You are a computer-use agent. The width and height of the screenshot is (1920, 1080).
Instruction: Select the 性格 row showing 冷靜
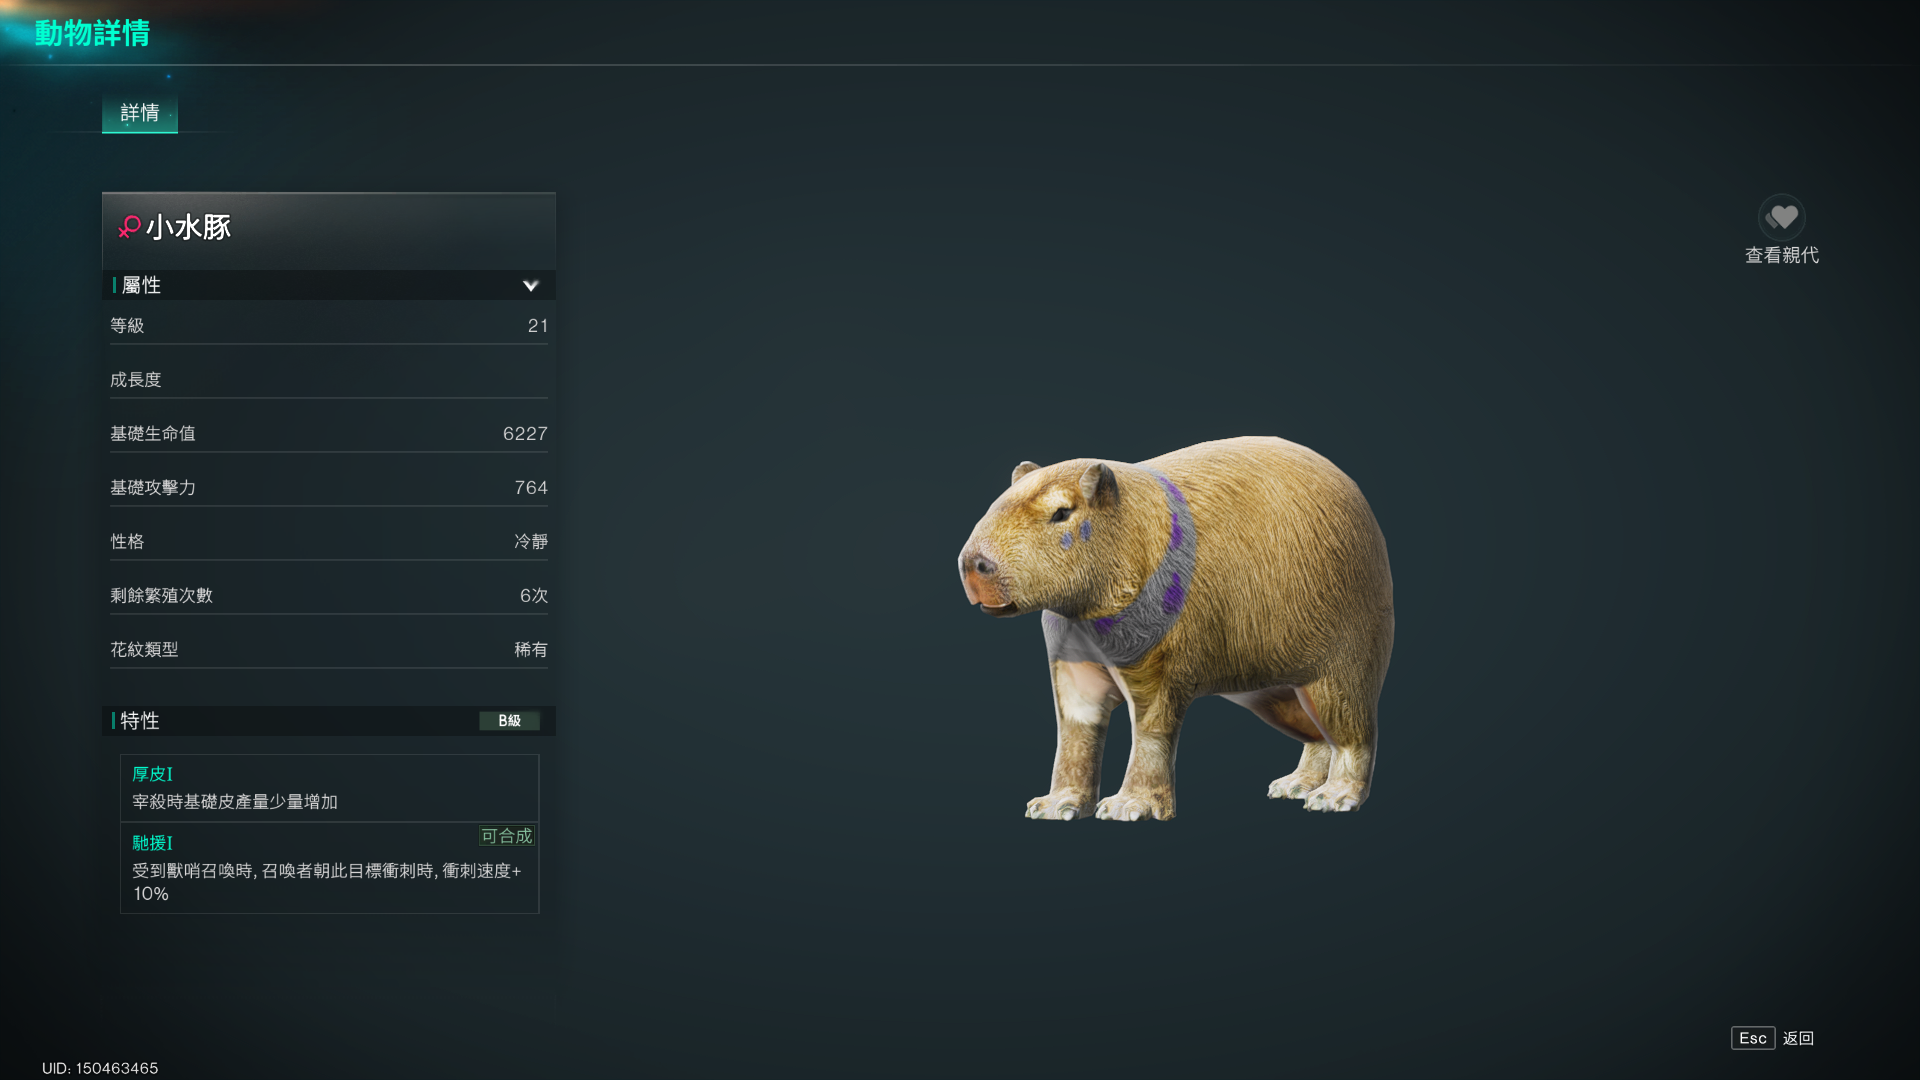[328, 542]
